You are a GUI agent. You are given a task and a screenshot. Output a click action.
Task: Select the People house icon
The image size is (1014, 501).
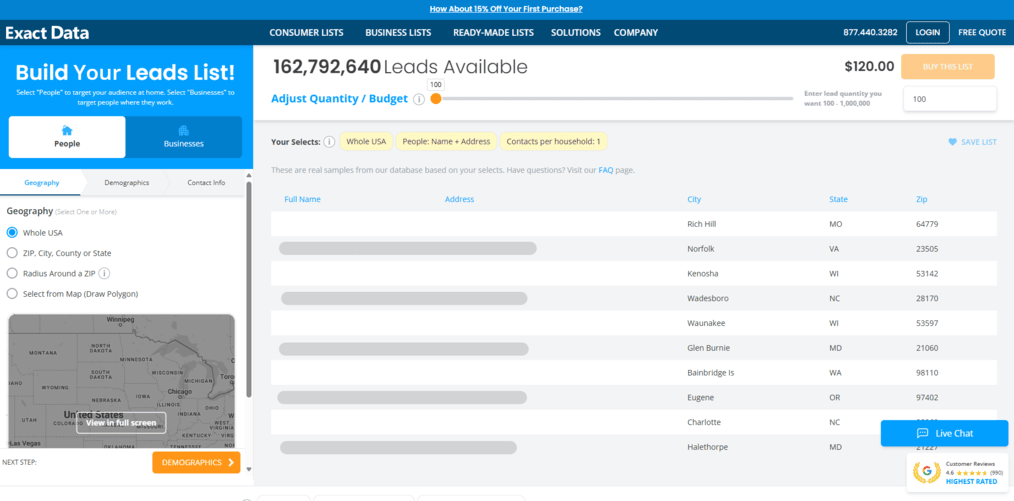67,130
